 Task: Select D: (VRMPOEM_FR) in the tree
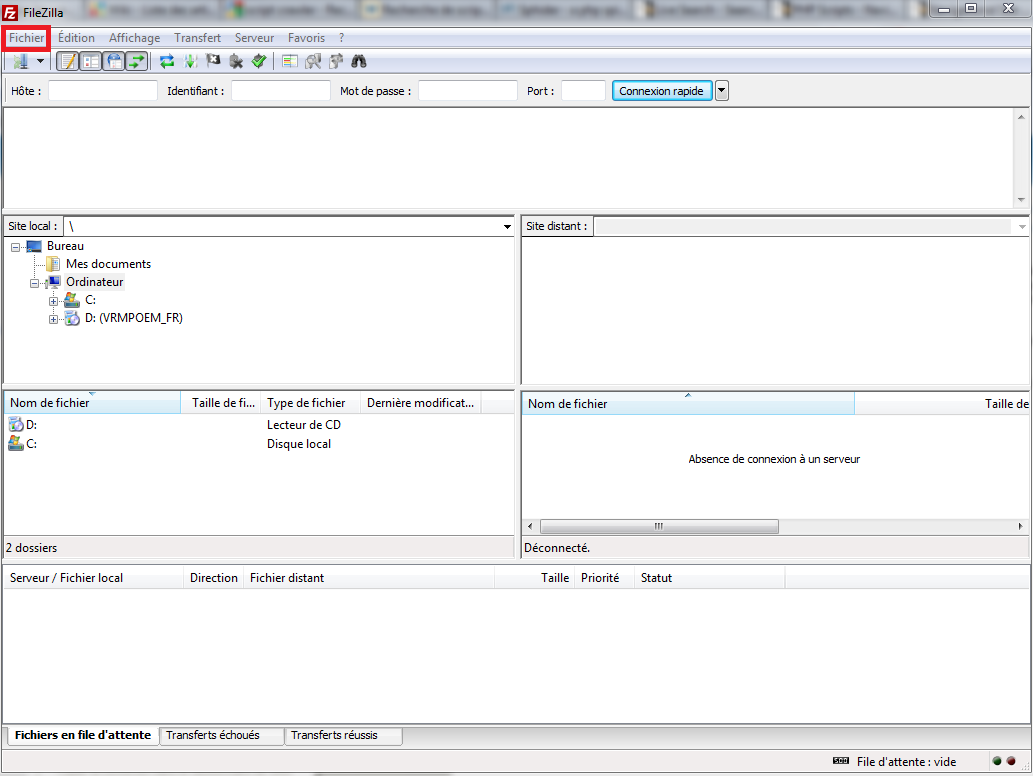134,318
